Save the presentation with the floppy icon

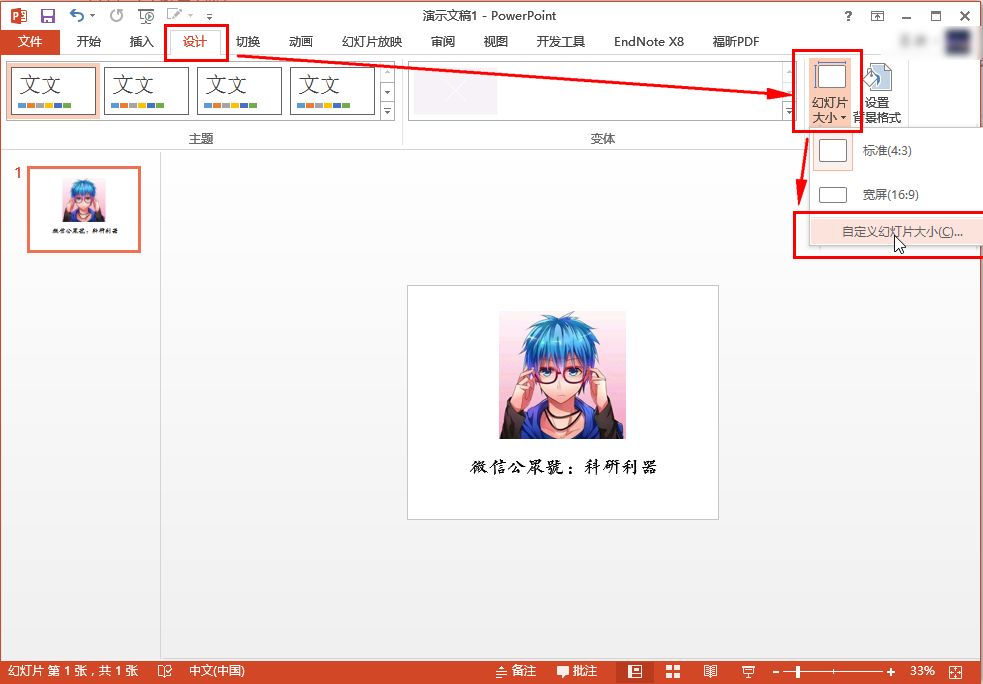point(48,16)
